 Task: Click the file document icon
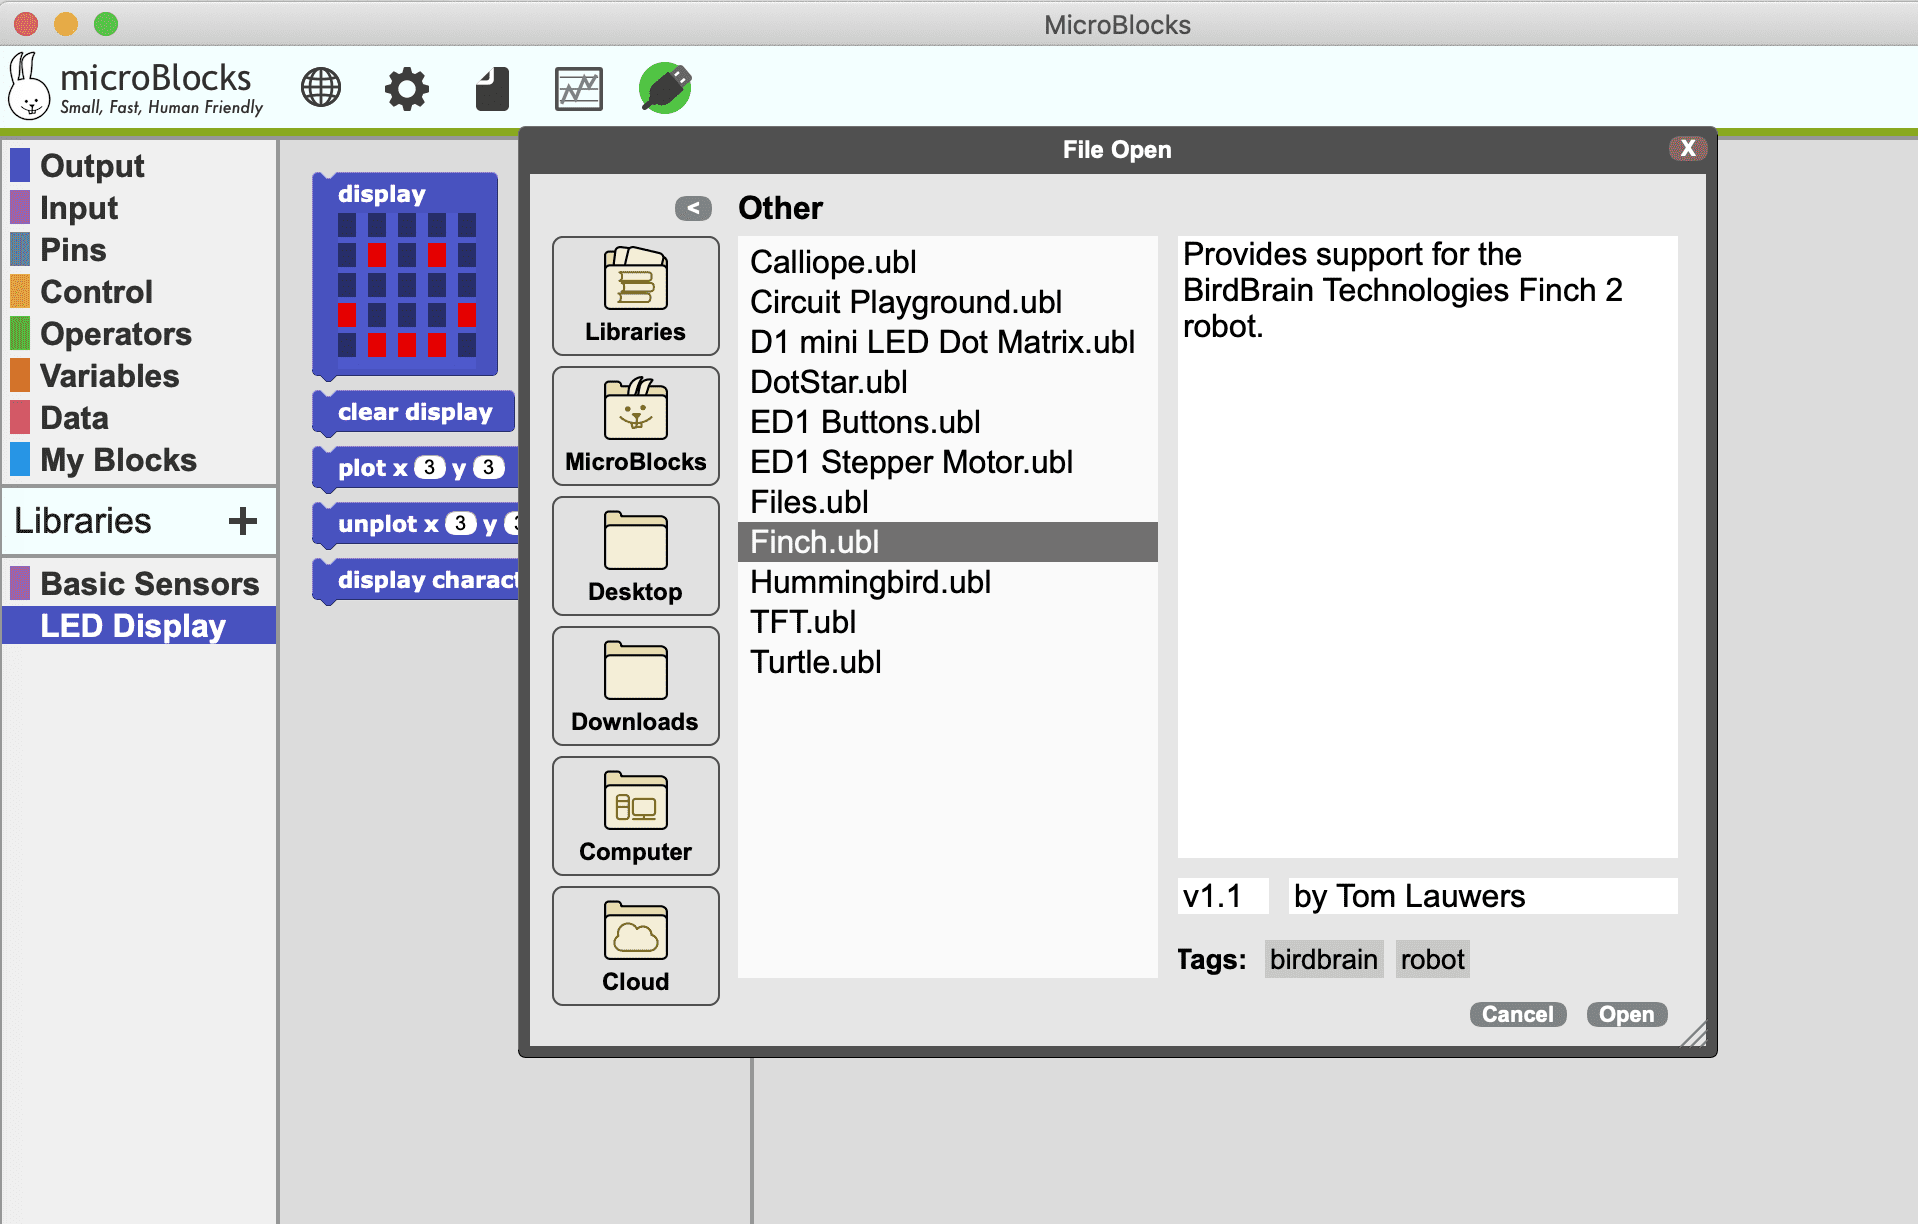point(492,89)
